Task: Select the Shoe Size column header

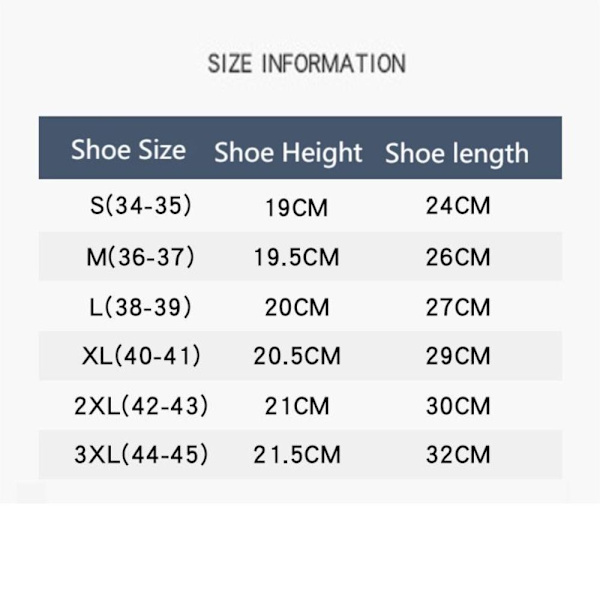Action: coord(128,151)
